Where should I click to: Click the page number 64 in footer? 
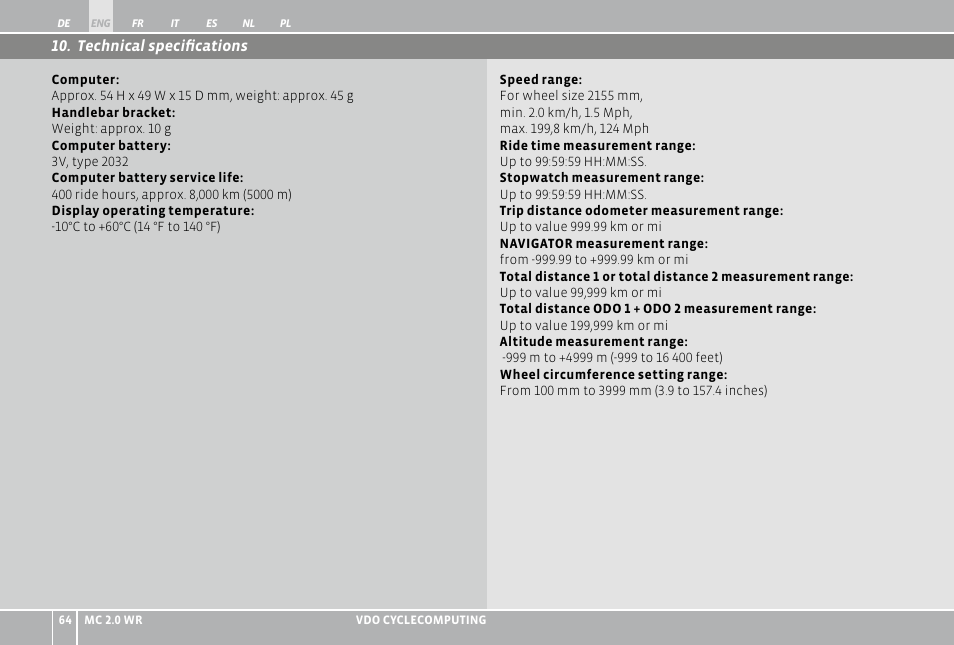pyautogui.click(x=65, y=620)
